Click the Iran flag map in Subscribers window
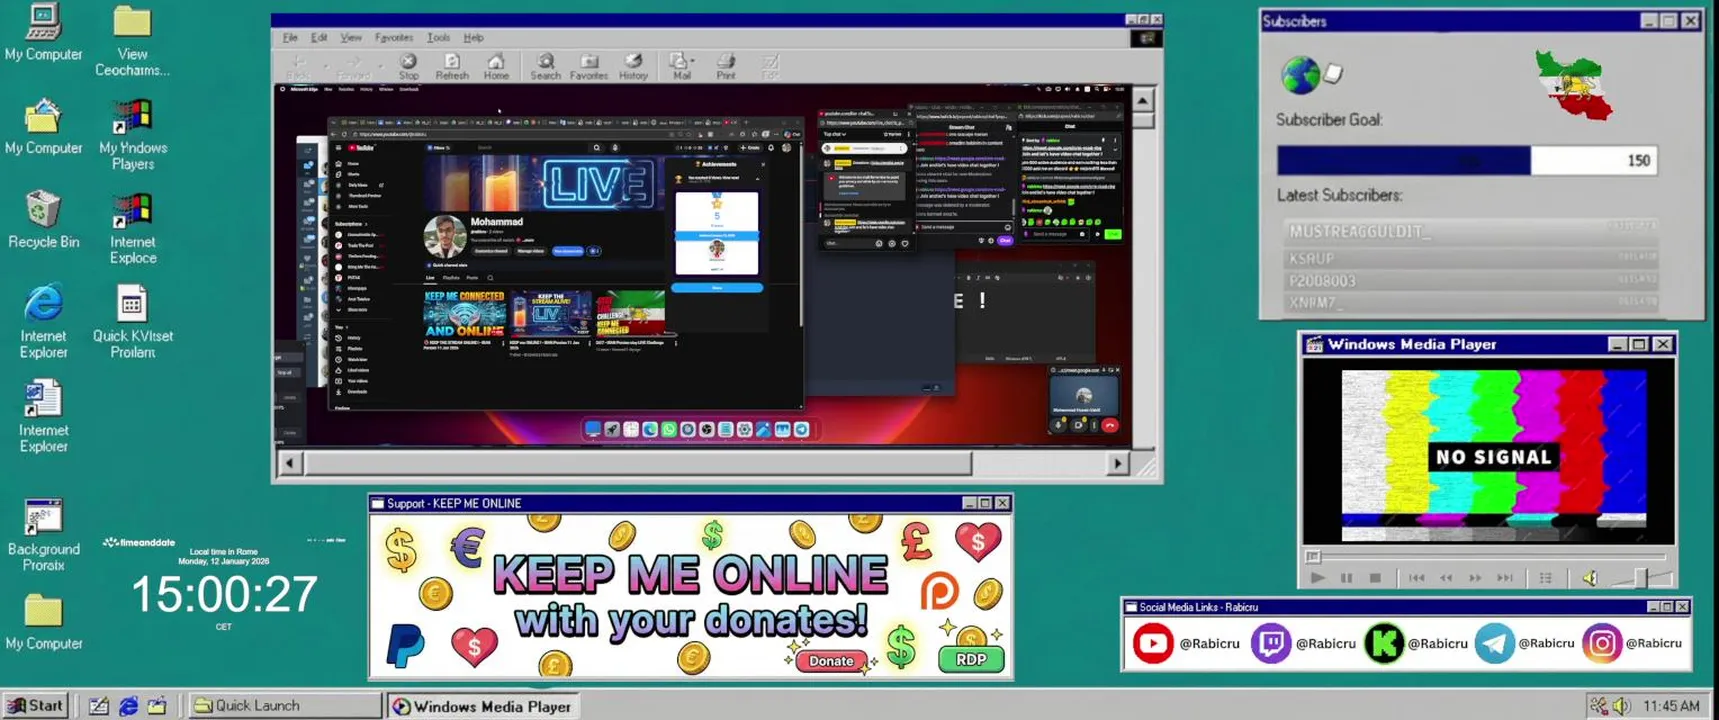Viewport: 1719px width, 720px height. tap(1575, 85)
